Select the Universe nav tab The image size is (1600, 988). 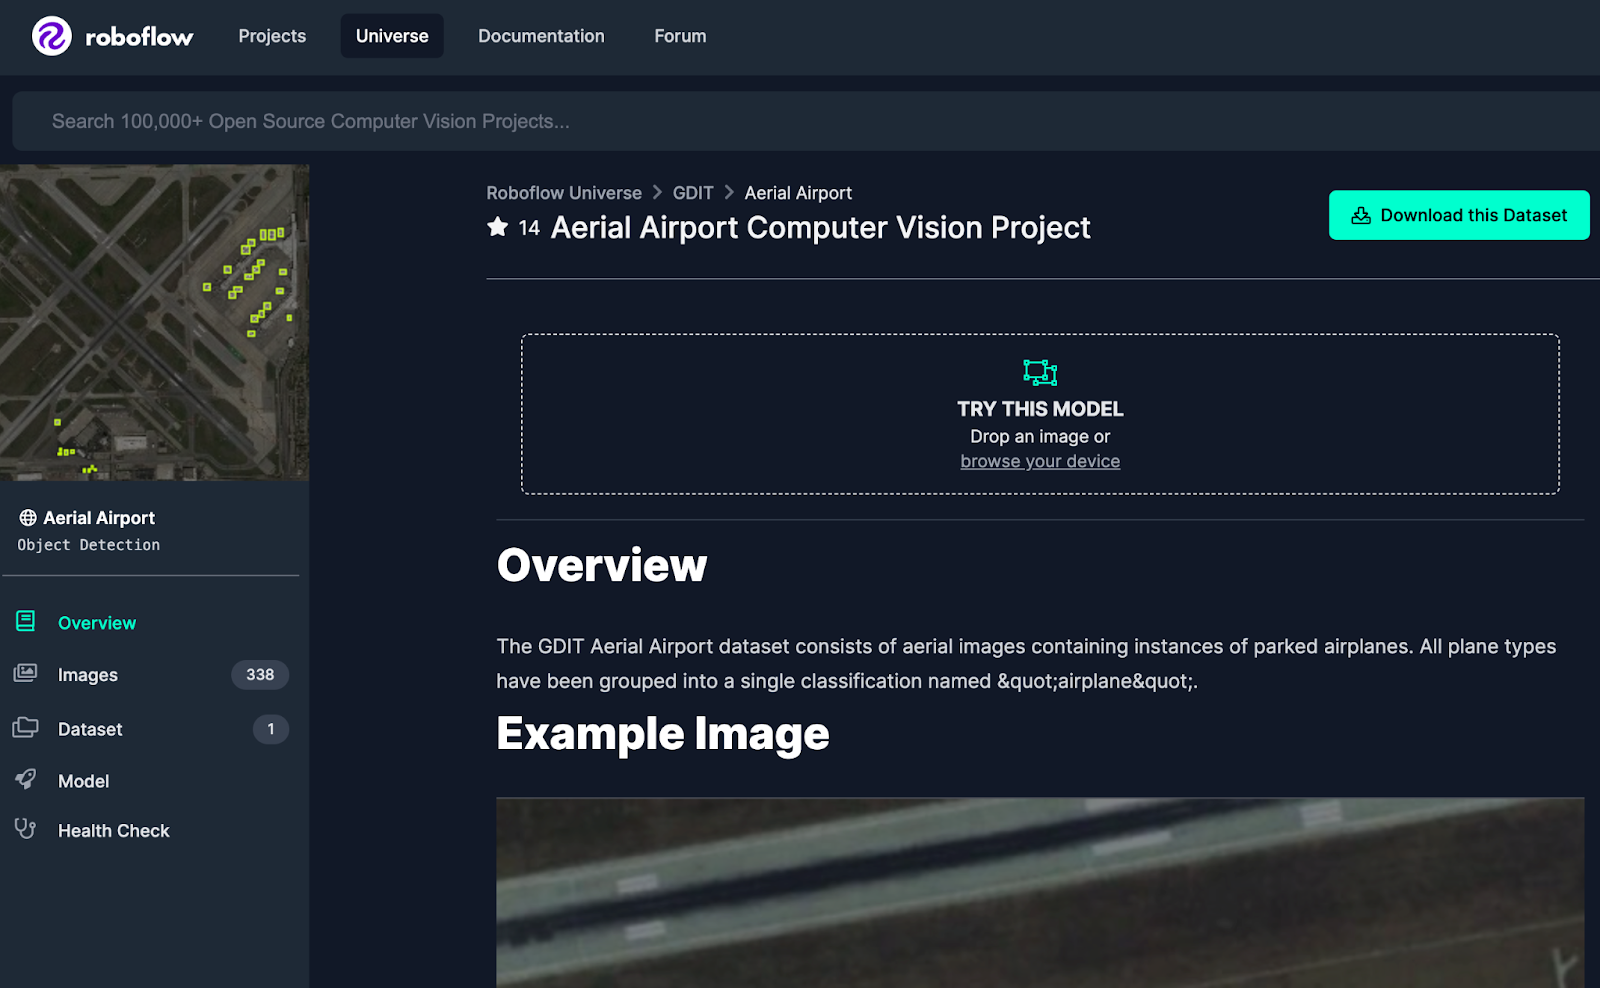392,36
